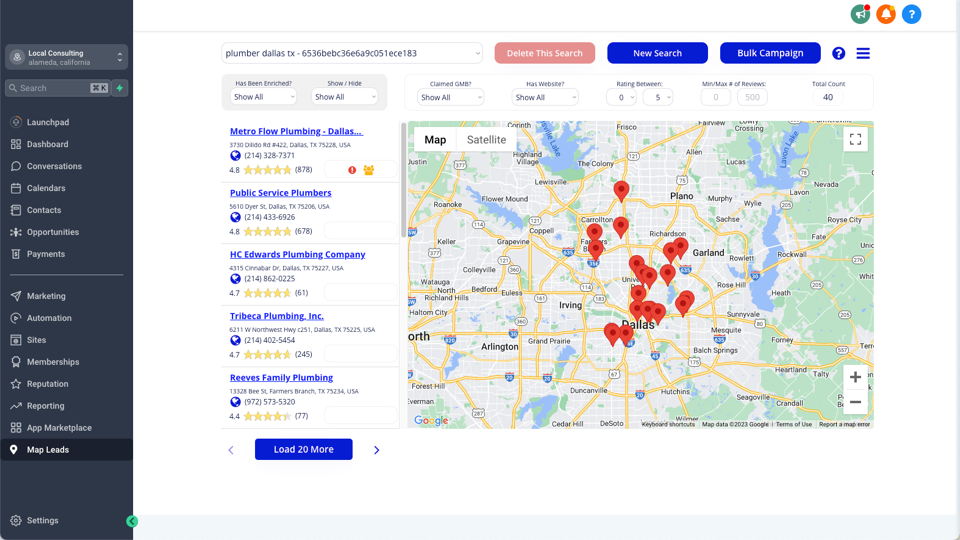Click the quick actions lightning bolt
Image resolution: width=960 pixels, height=540 pixels.
pyautogui.click(x=120, y=88)
